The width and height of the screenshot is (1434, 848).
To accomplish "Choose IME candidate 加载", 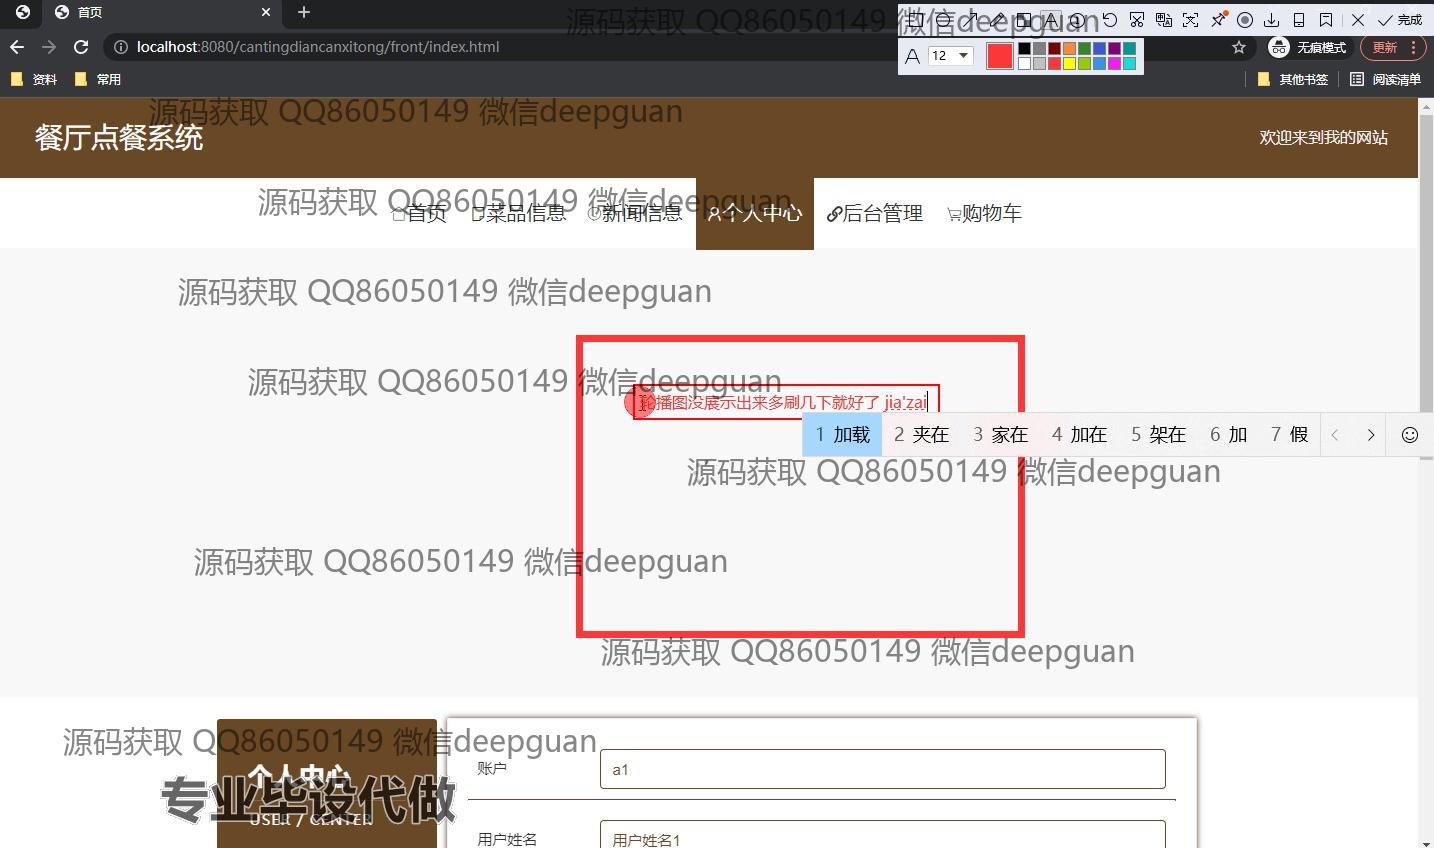I will point(842,435).
